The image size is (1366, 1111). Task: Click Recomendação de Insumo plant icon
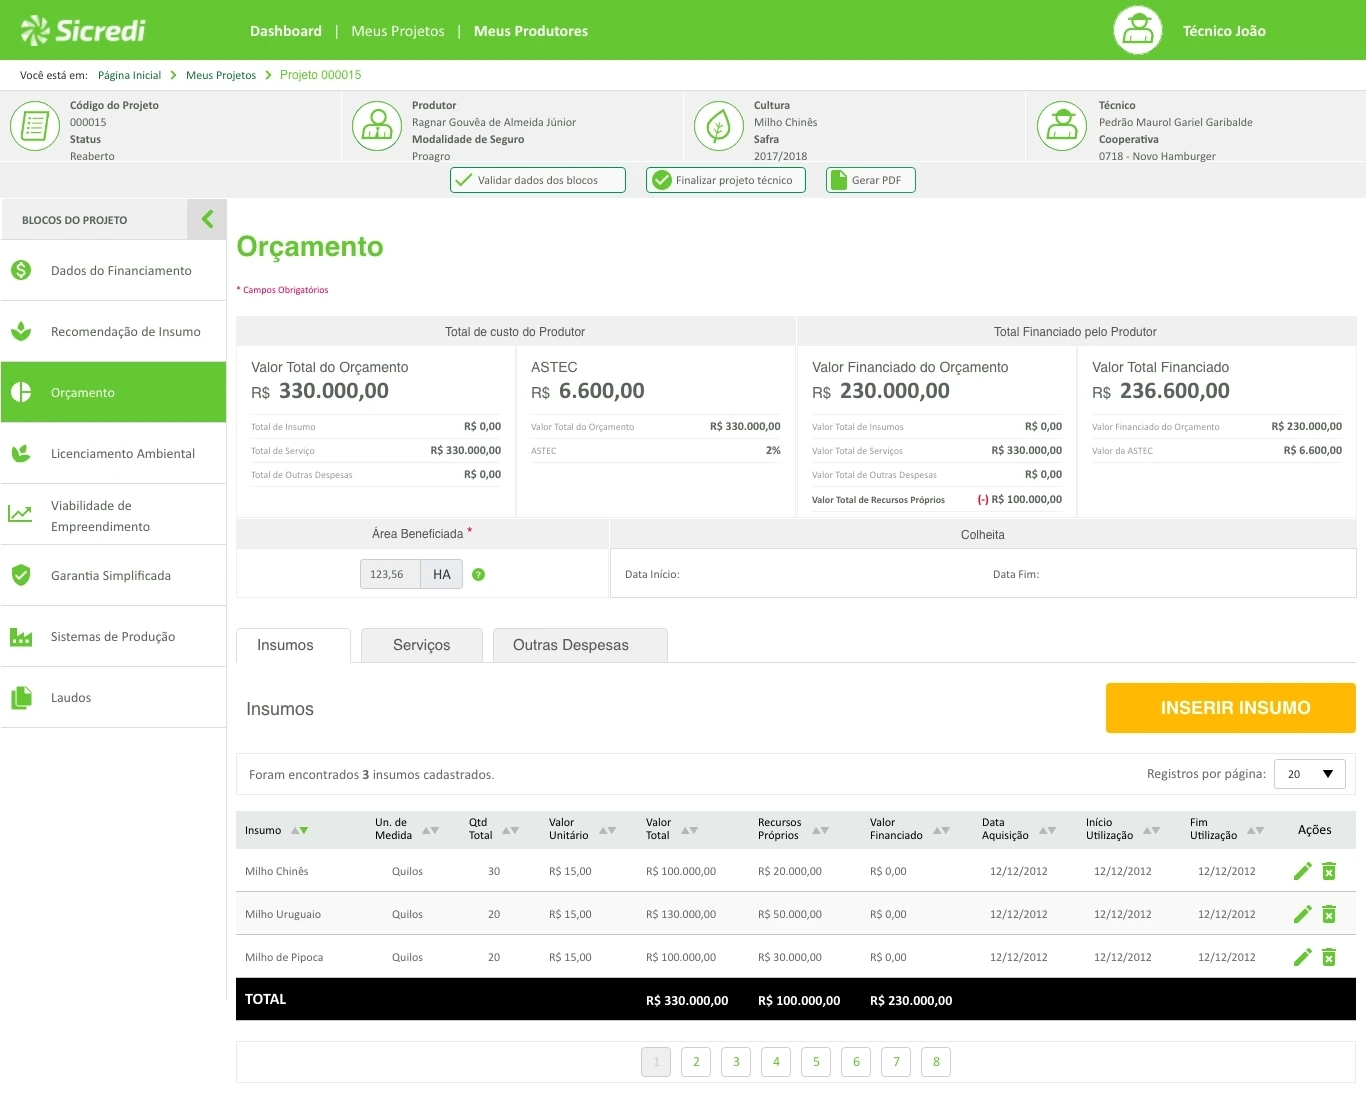21,331
